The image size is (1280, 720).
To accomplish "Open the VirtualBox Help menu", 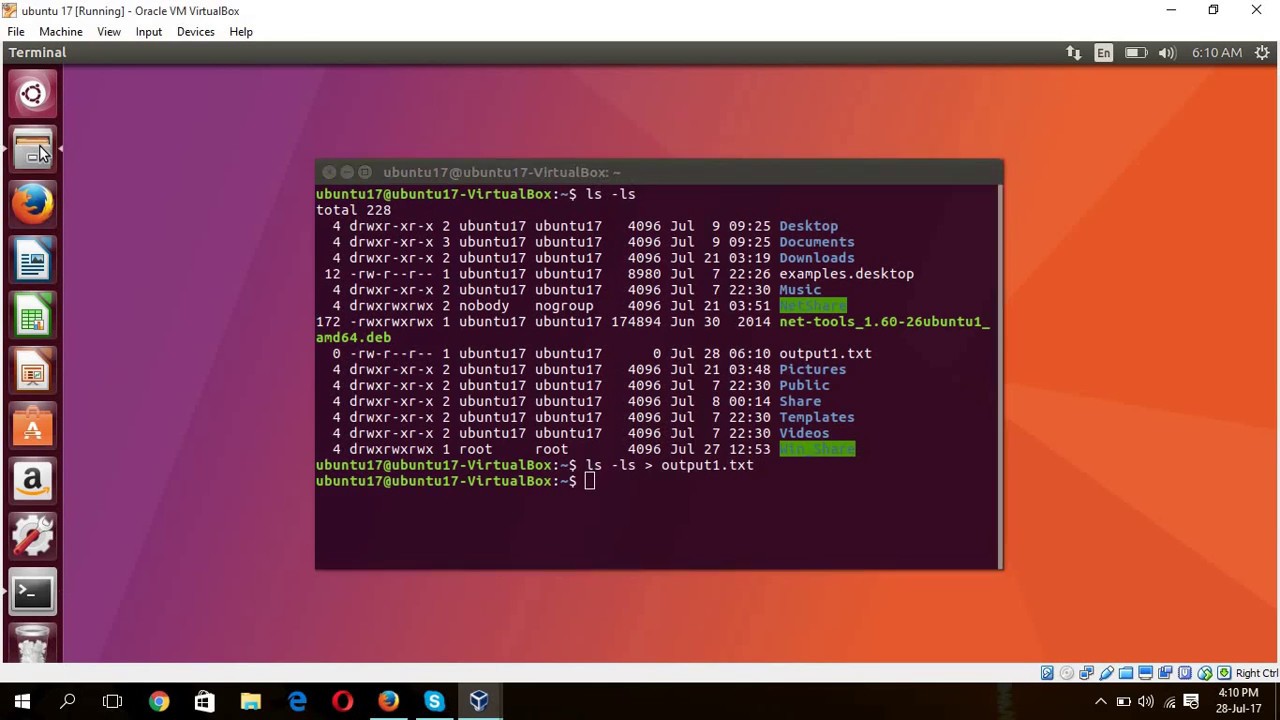I will tap(241, 32).
